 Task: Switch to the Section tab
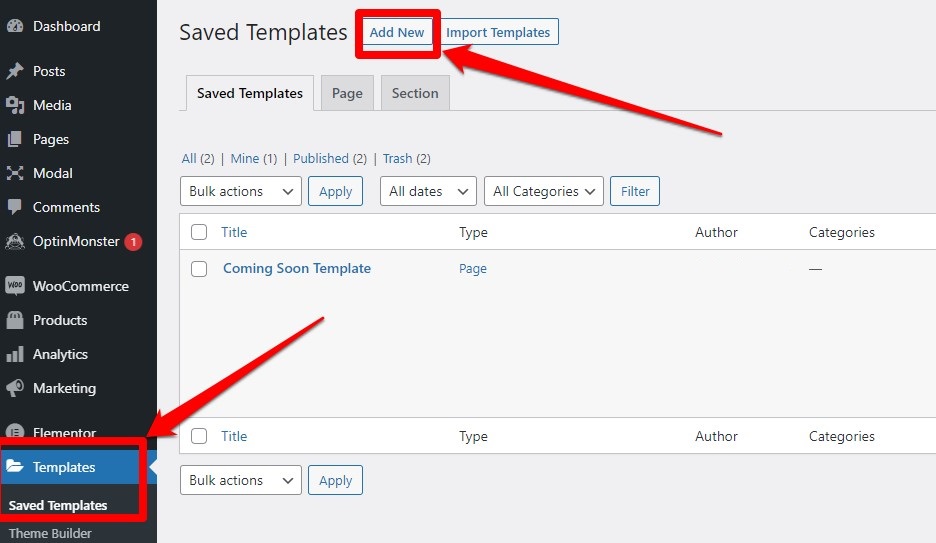(x=415, y=93)
